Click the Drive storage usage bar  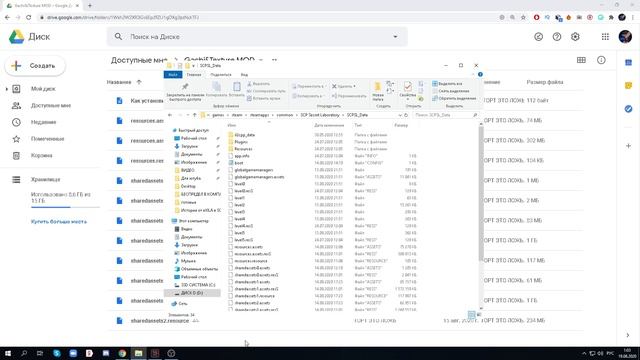[x=65, y=207]
